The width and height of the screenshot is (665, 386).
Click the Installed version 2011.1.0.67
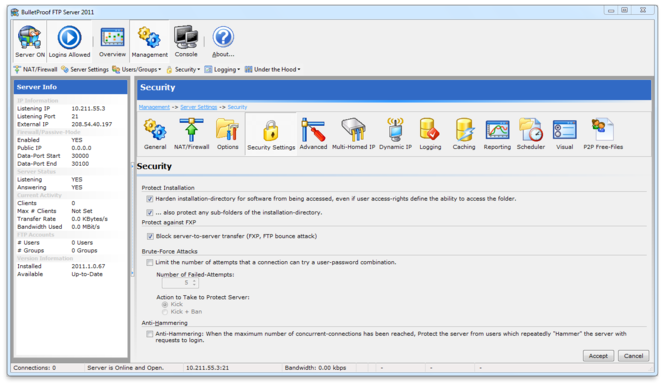coord(88,266)
